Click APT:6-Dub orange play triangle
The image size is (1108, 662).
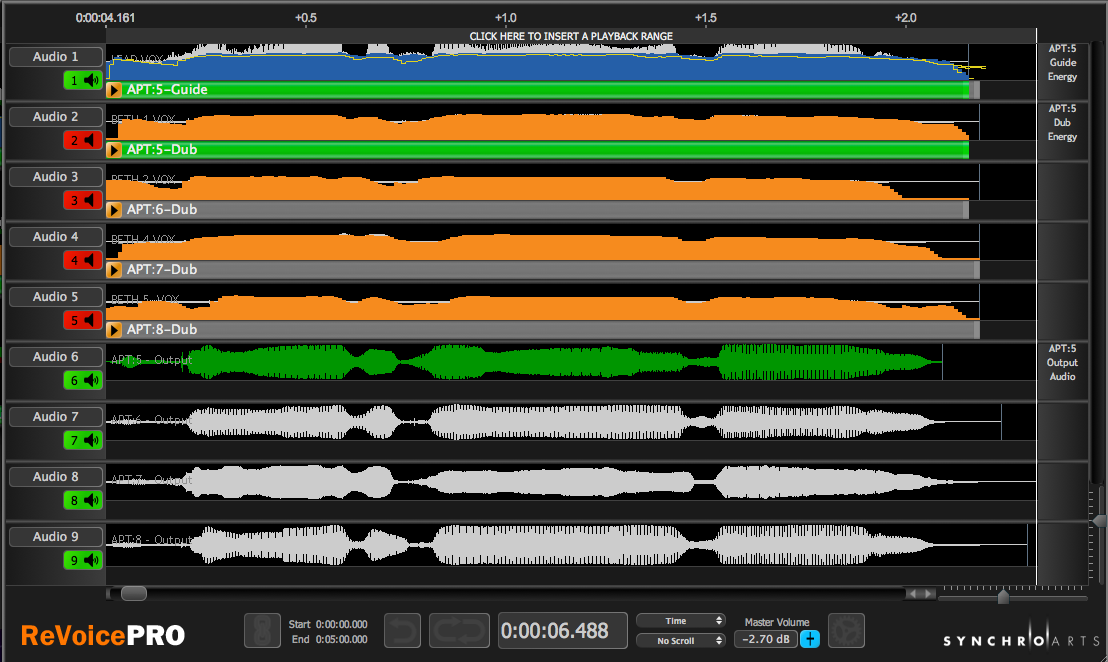point(115,210)
